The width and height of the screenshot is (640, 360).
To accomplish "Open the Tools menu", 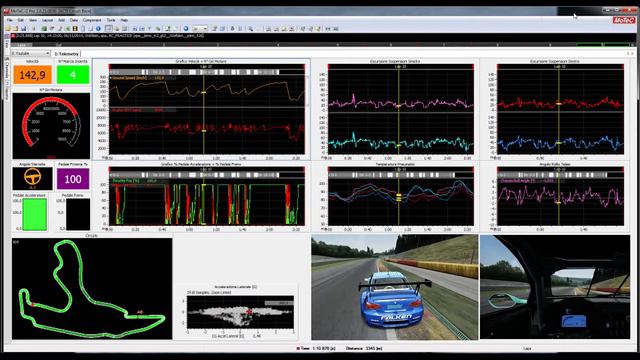I will pyautogui.click(x=111, y=20).
